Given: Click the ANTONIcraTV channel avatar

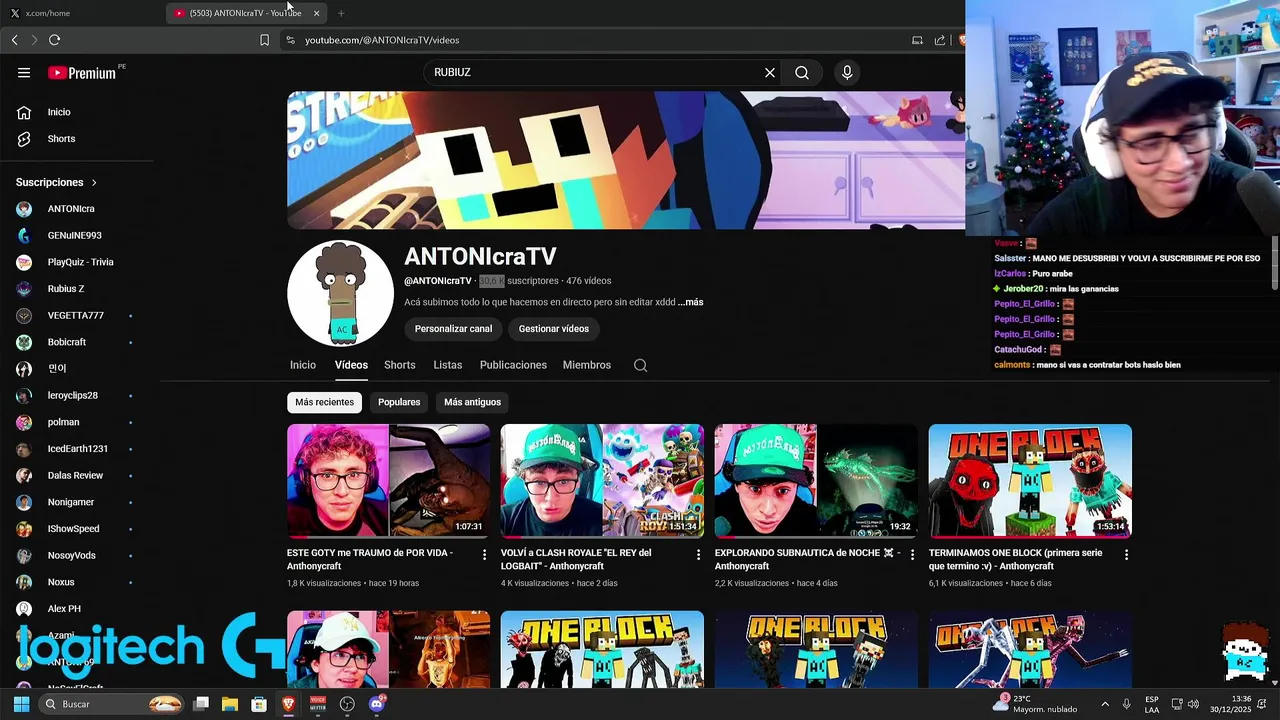Looking at the screenshot, I should coord(340,294).
